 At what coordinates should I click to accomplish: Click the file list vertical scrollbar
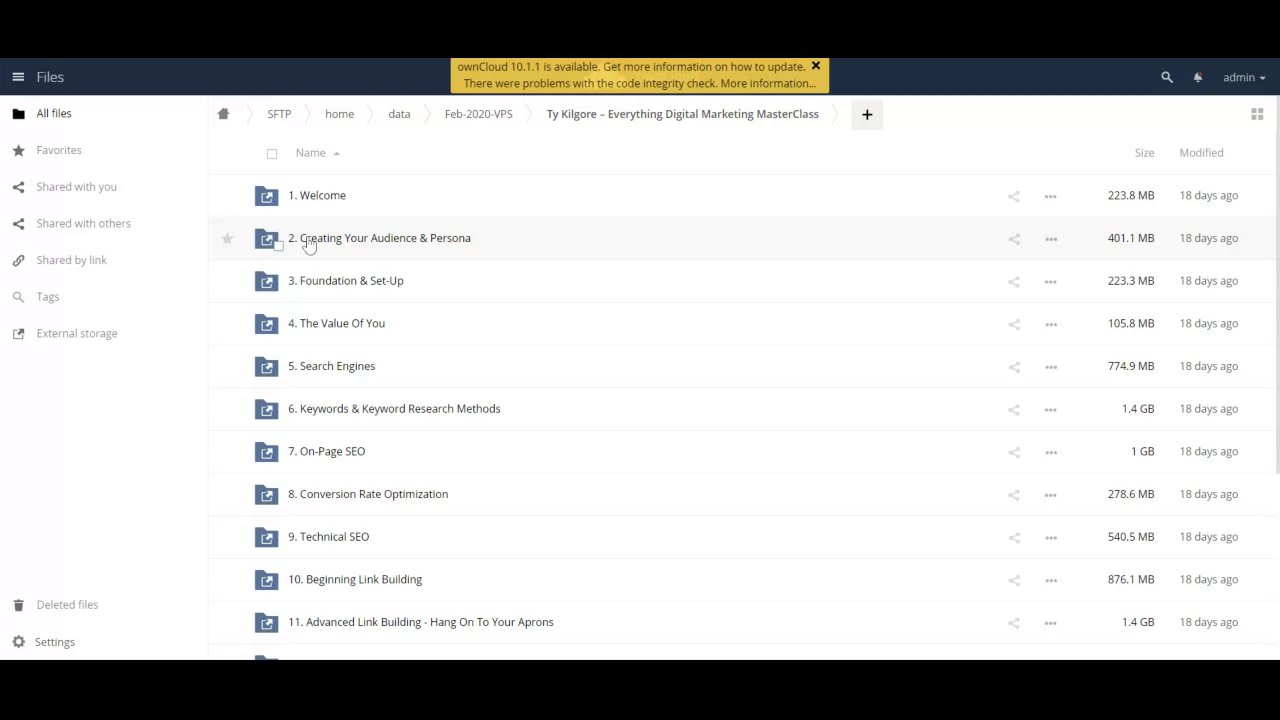click(1277, 285)
